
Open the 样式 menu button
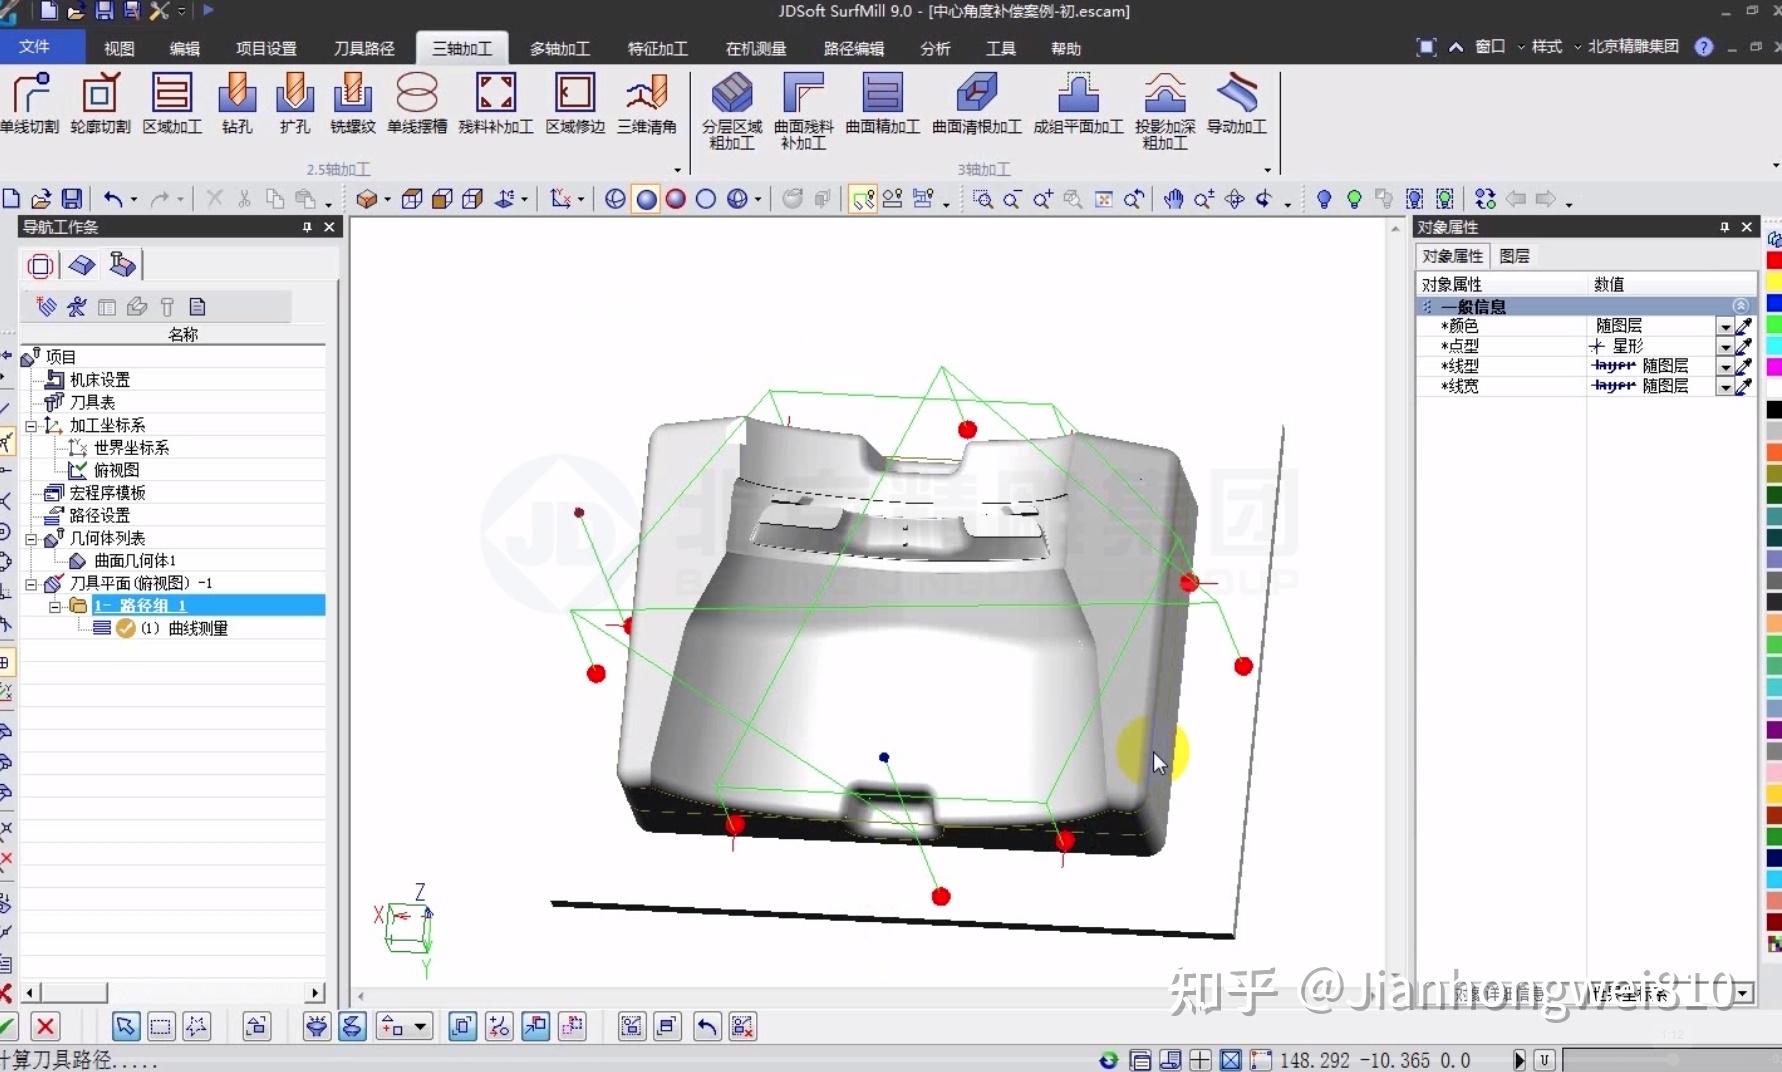pyautogui.click(x=1547, y=46)
